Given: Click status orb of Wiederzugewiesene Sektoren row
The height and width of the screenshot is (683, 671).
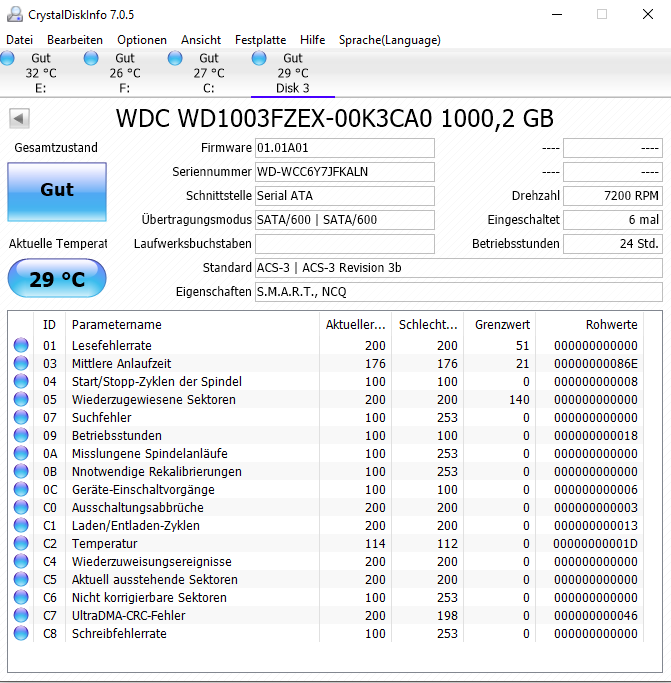Looking at the screenshot, I should pos(21,399).
